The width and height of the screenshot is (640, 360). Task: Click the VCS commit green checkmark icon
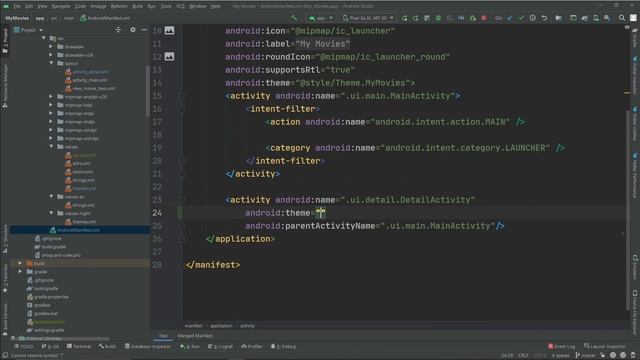pos(521,18)
